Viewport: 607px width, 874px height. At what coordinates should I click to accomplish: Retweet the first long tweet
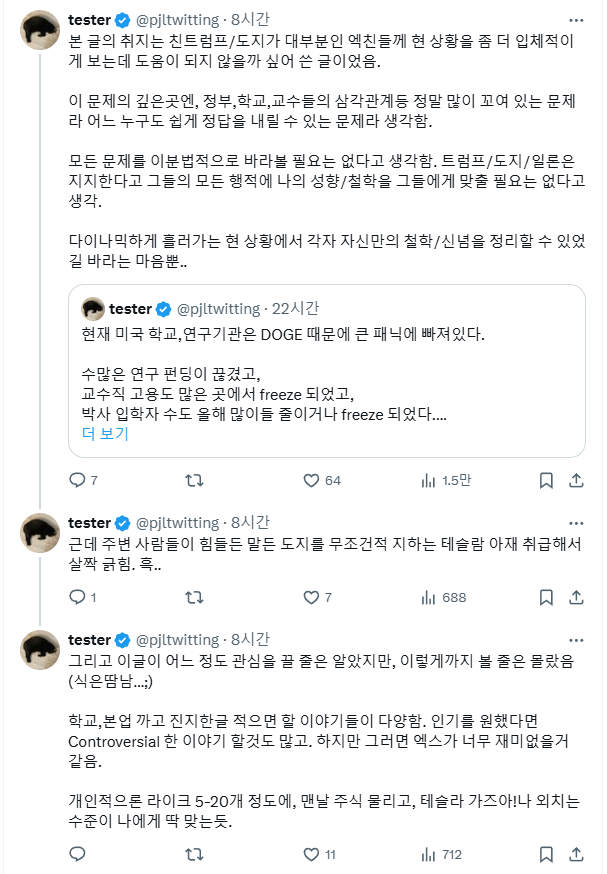point(194,480)
